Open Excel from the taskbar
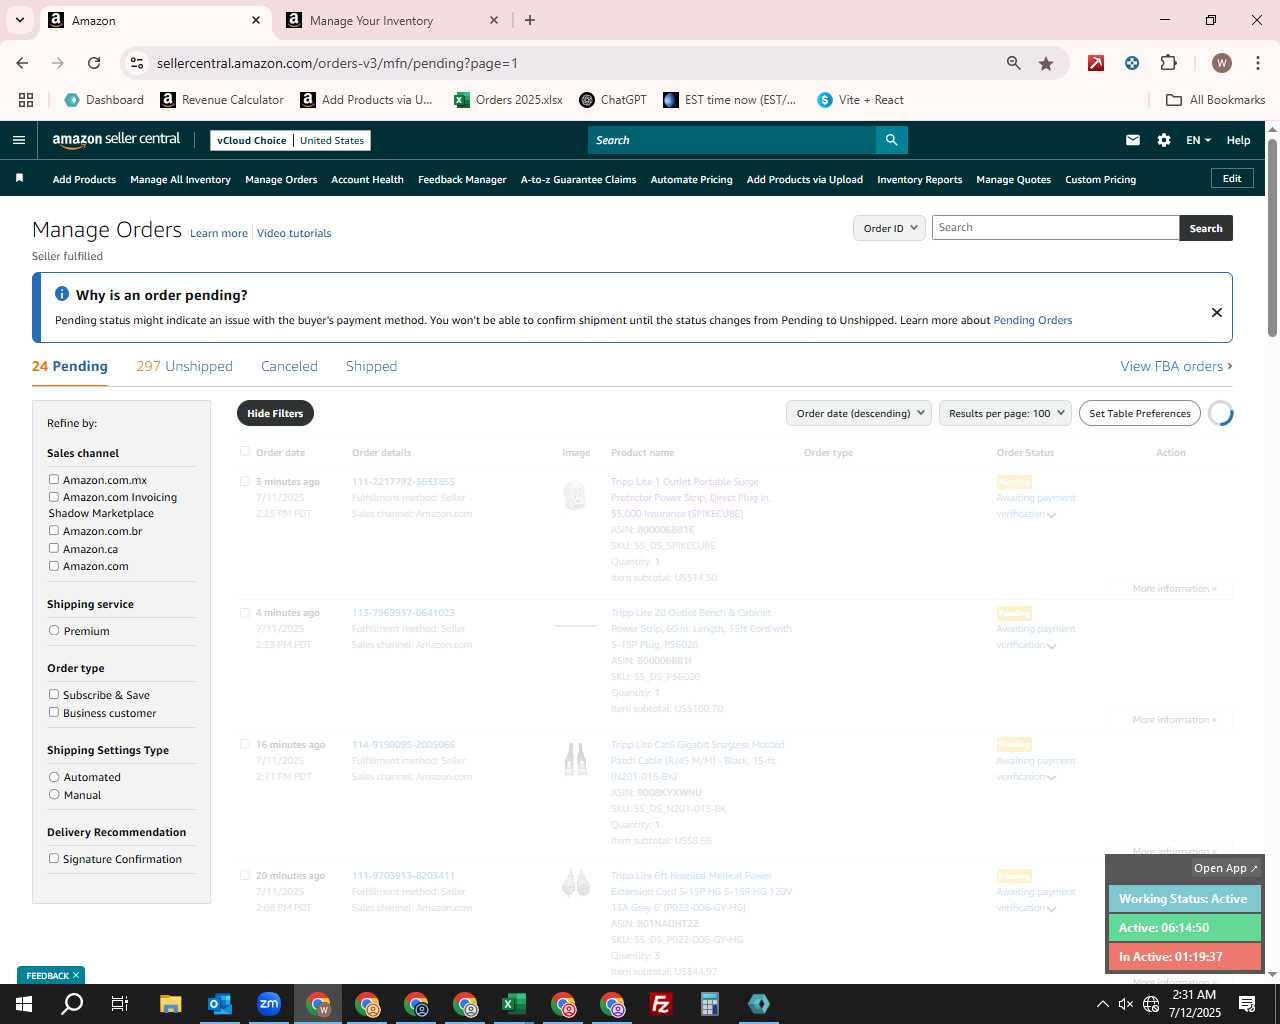This screenshot has width=1280, height=1024. (x=514, y=1004)
